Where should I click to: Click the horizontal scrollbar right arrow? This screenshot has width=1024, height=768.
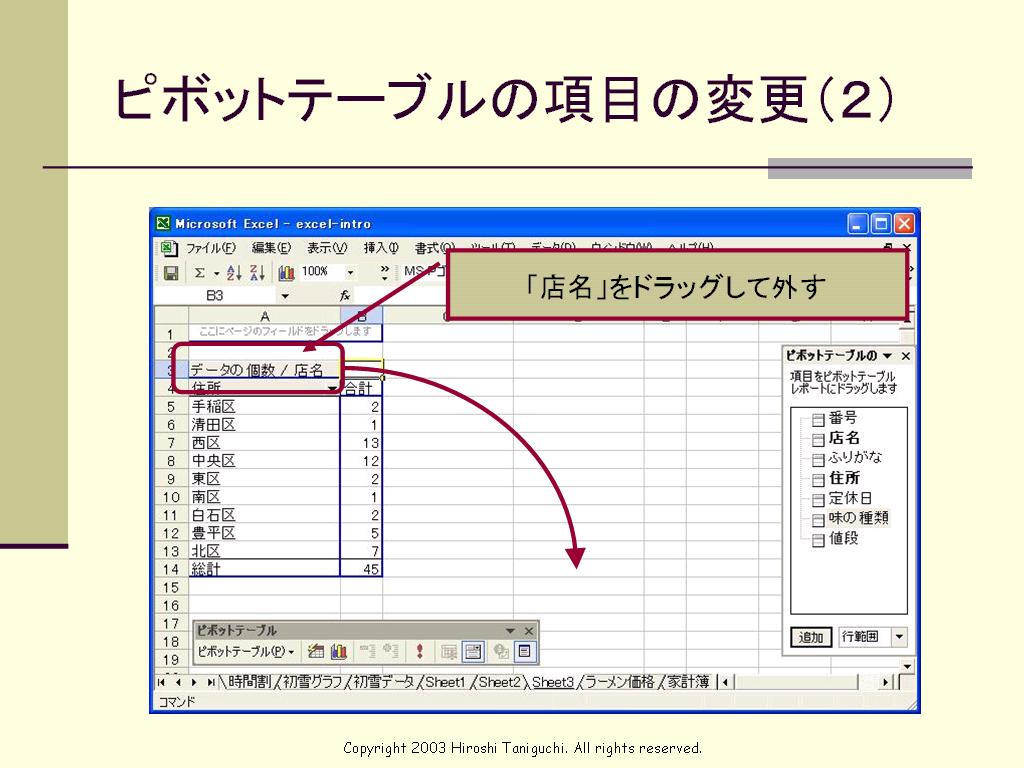tap(885, 682)
